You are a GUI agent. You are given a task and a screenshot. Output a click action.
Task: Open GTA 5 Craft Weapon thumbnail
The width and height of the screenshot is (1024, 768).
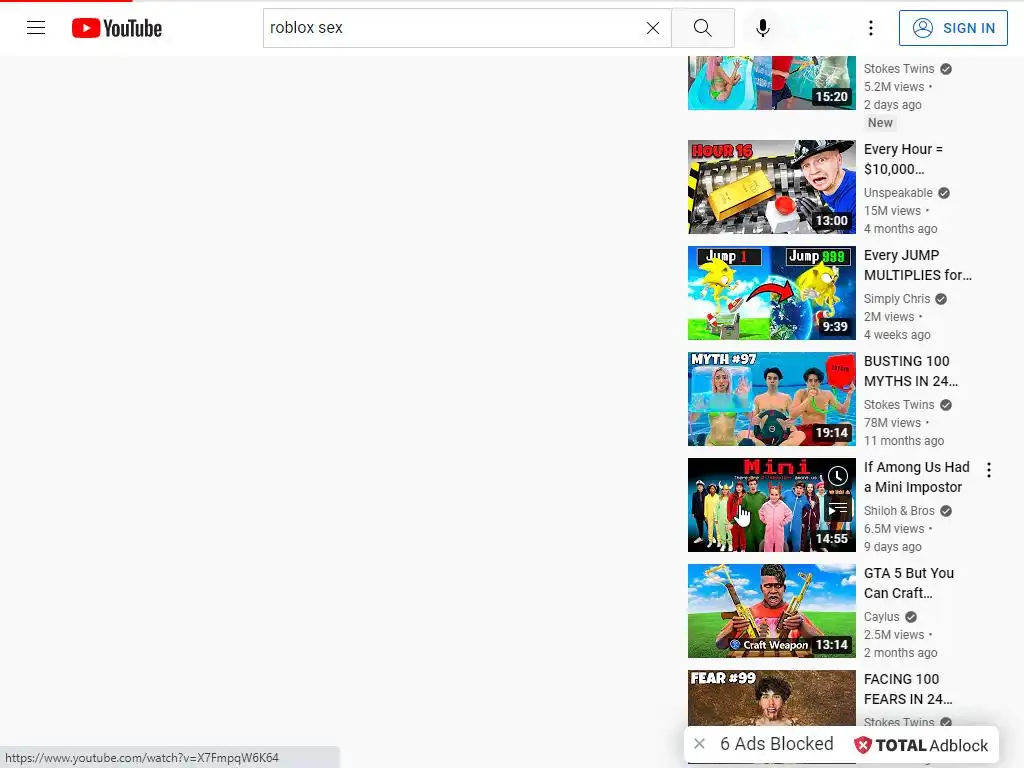(771, 611)
